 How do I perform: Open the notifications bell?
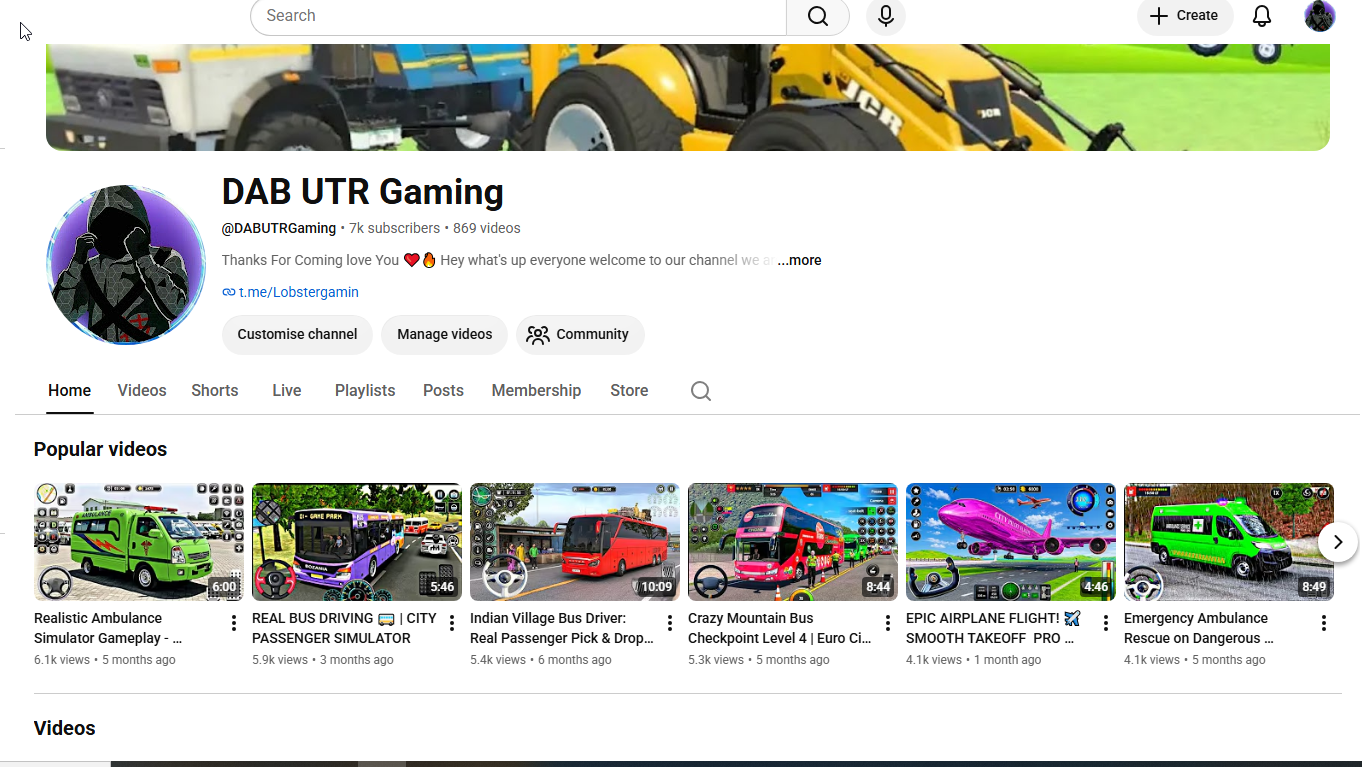[x=1262, y=16]
